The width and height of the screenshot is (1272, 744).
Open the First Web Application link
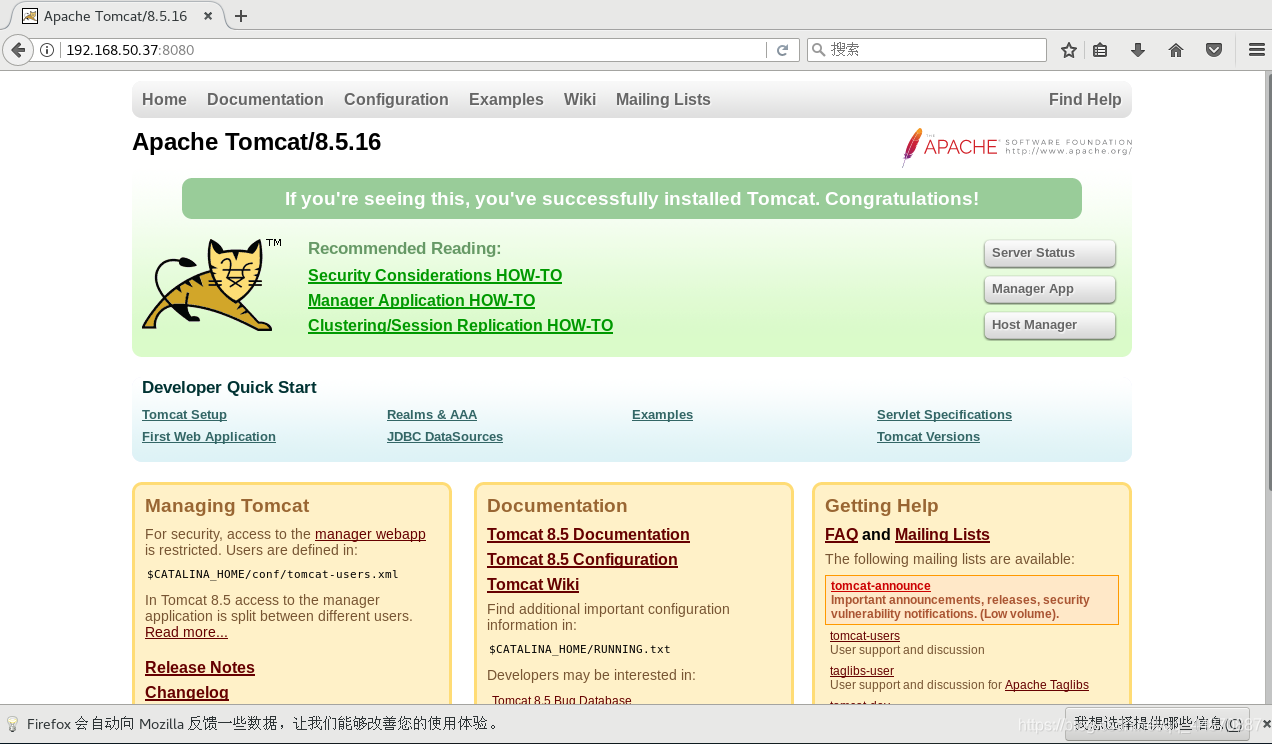point(209,436)
